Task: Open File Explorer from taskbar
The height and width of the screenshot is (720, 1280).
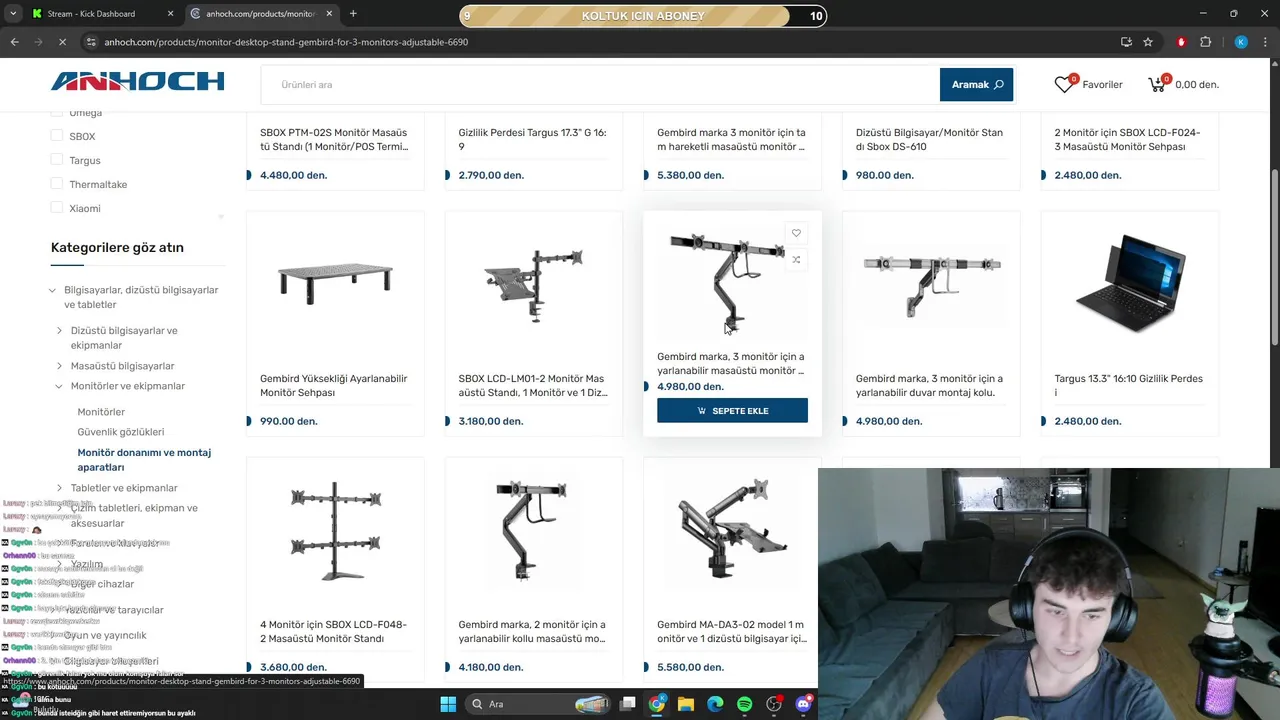Action: 686,704
